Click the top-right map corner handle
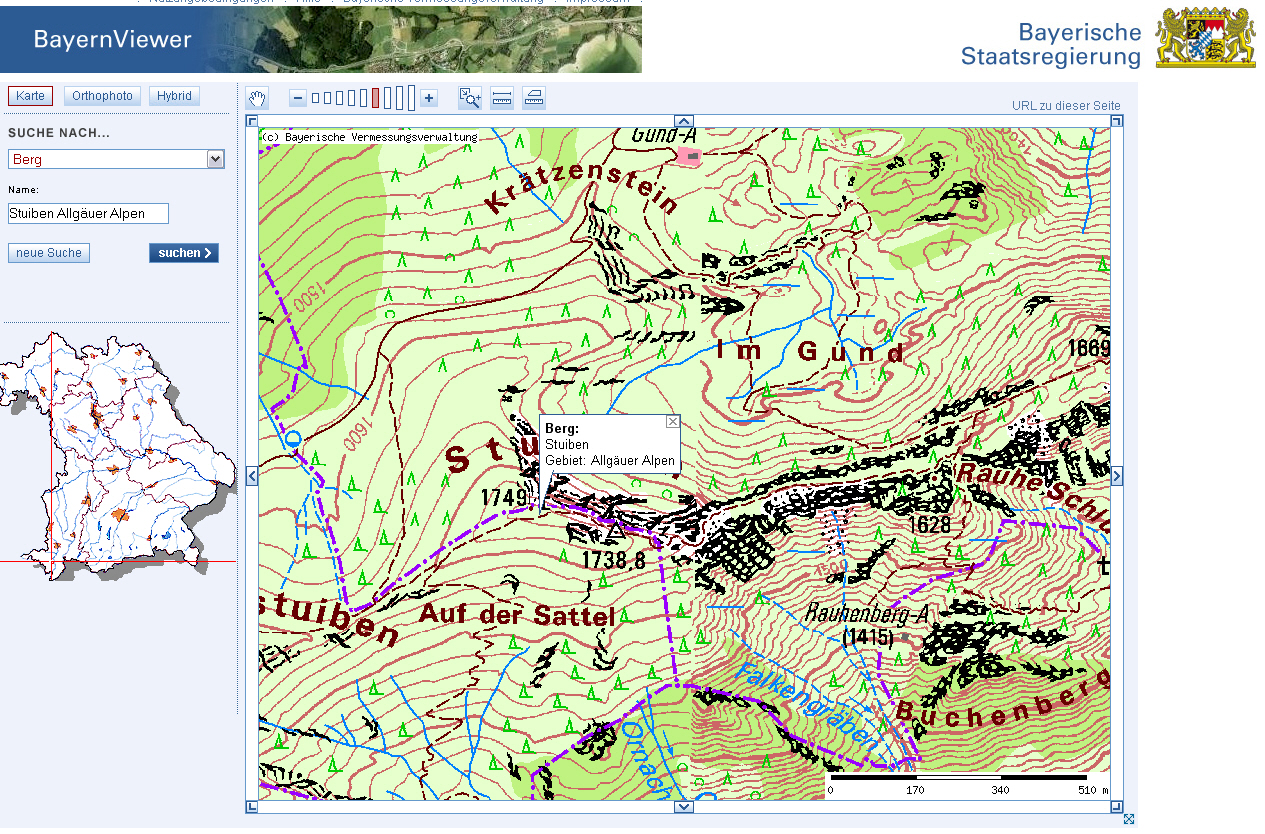Image resolution: width=1265 pixels, height=834 pixels. [1117, 121]
